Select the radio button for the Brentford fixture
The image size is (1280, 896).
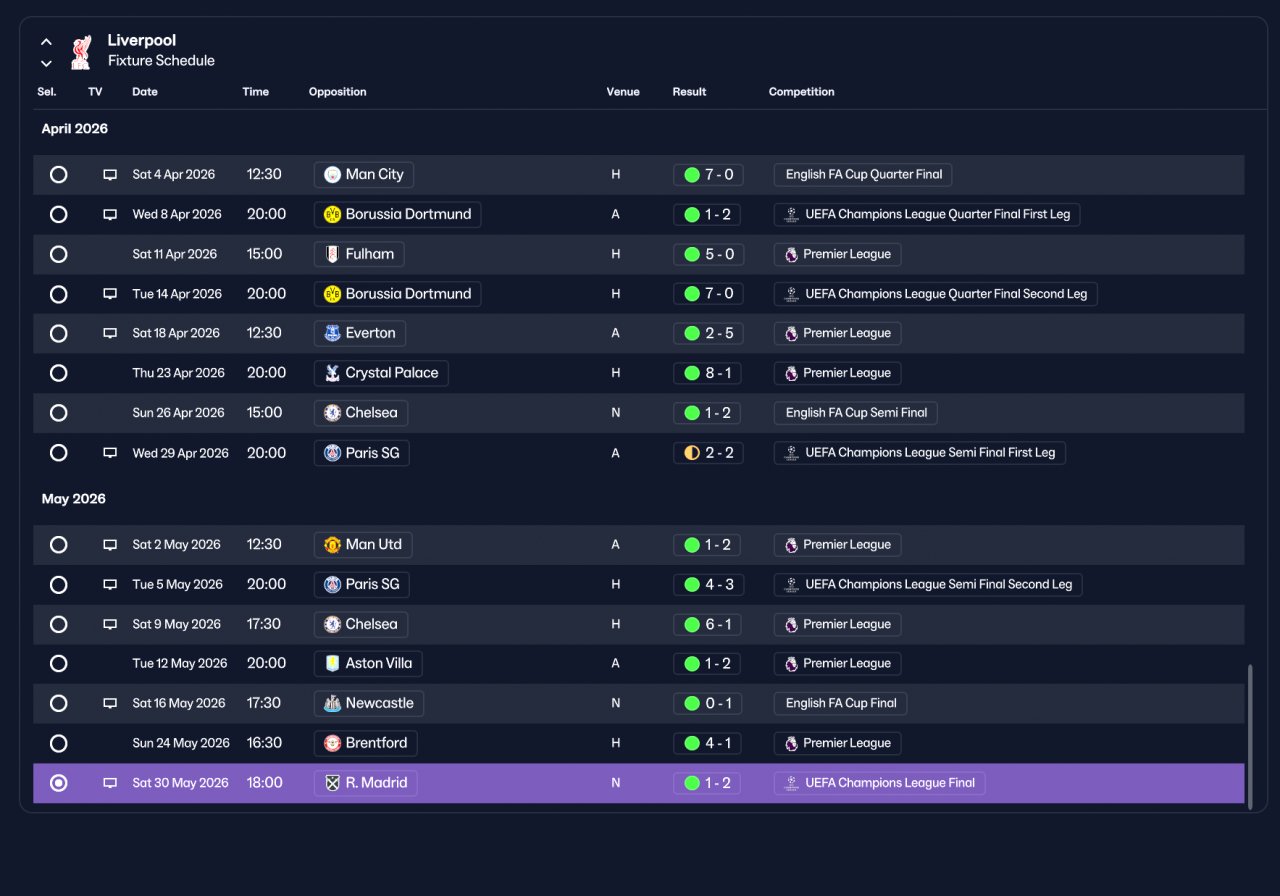59,743
